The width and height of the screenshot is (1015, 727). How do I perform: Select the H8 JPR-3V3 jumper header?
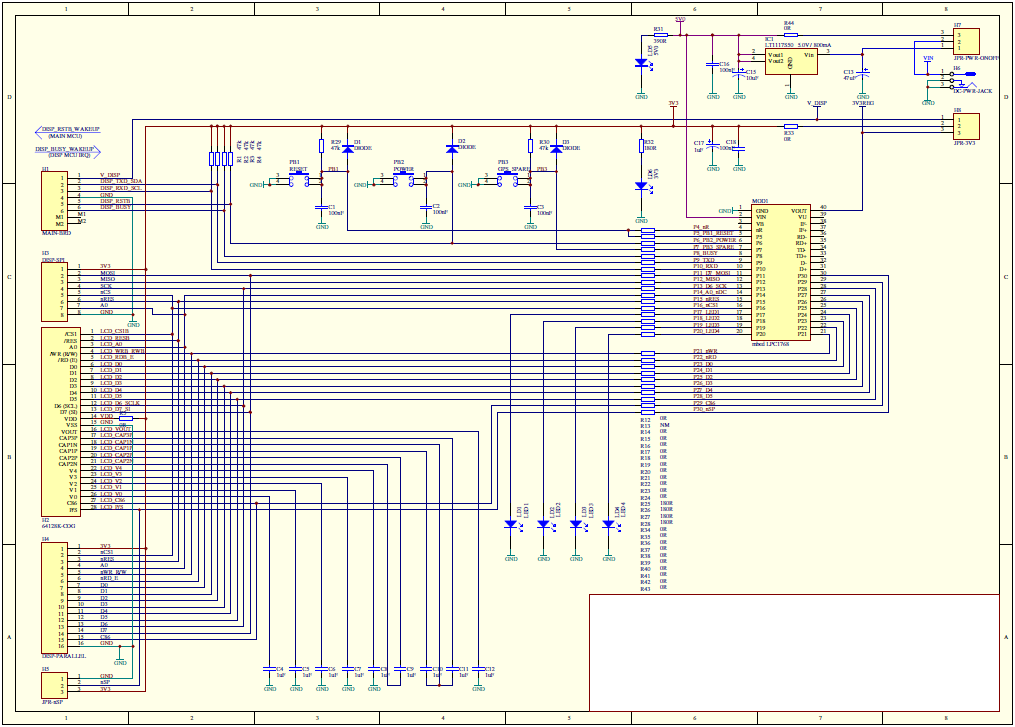pyautogui.click(x=965, y=126)
